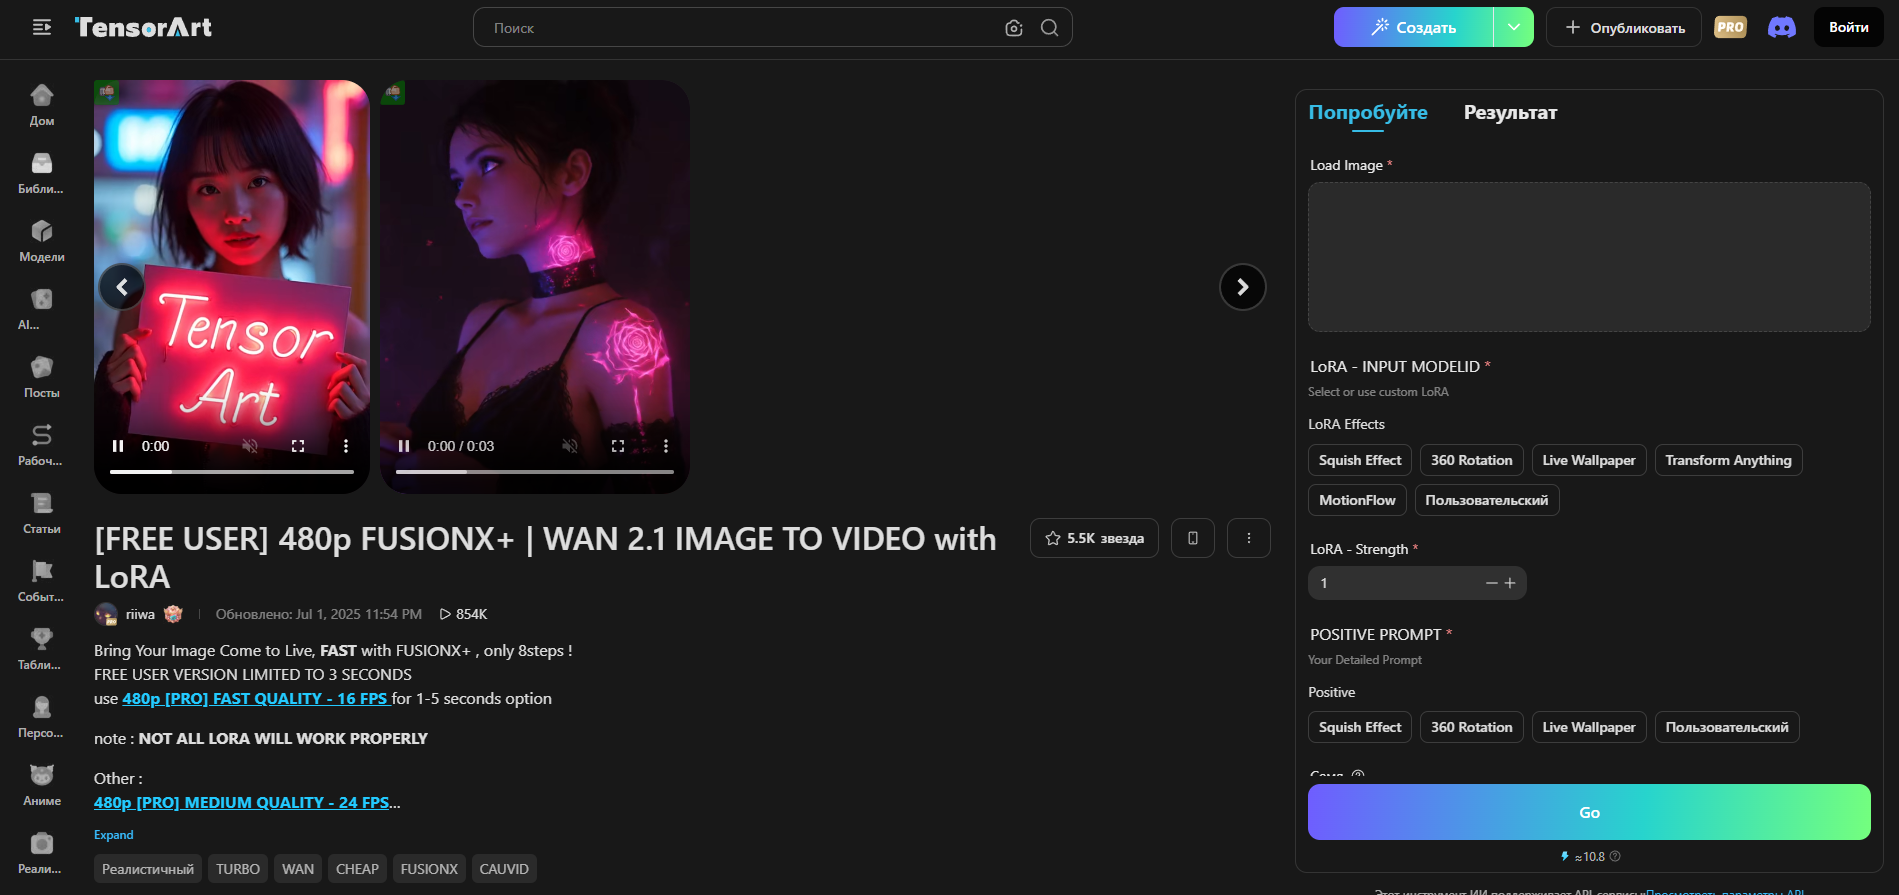Toggle fullscreen on the first video
The width and height of the screenshot is (1899, 895).
pyautogui.click(x=298, y=446)
